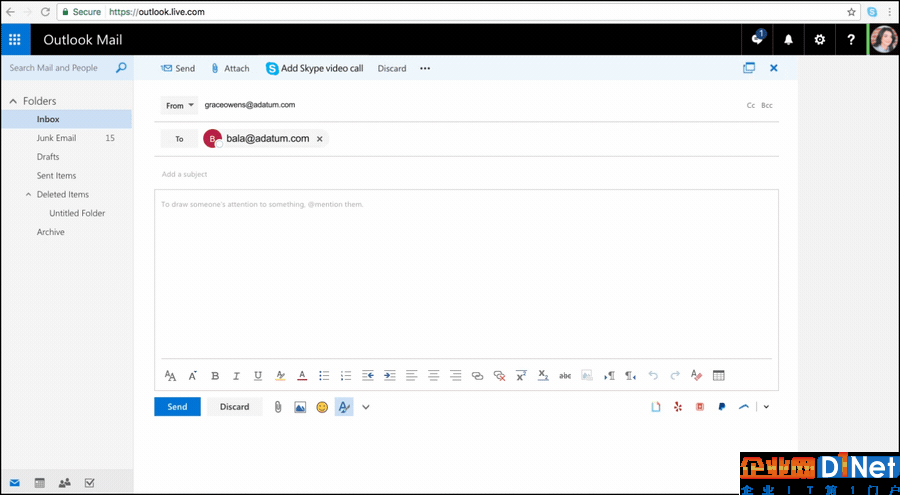900x495 pixels.
Task: Click in the message body area
Action: click(x=466, y=276)
